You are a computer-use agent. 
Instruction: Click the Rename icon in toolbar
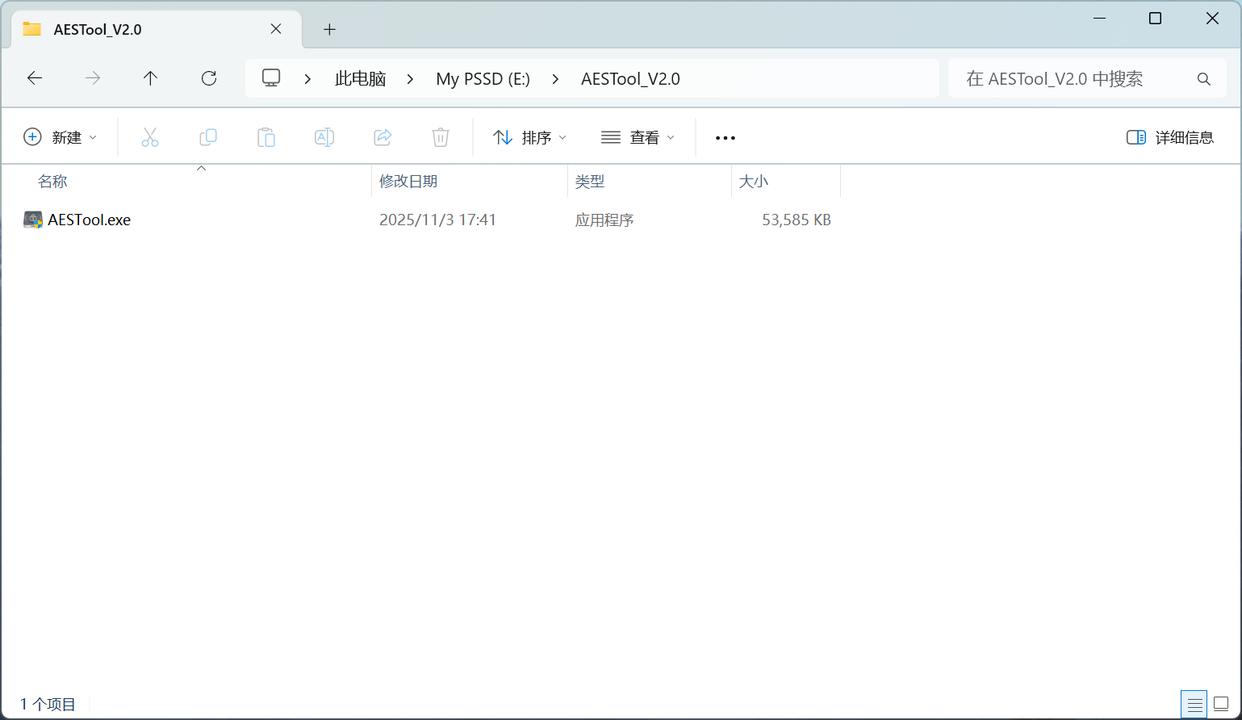point(324,137)
